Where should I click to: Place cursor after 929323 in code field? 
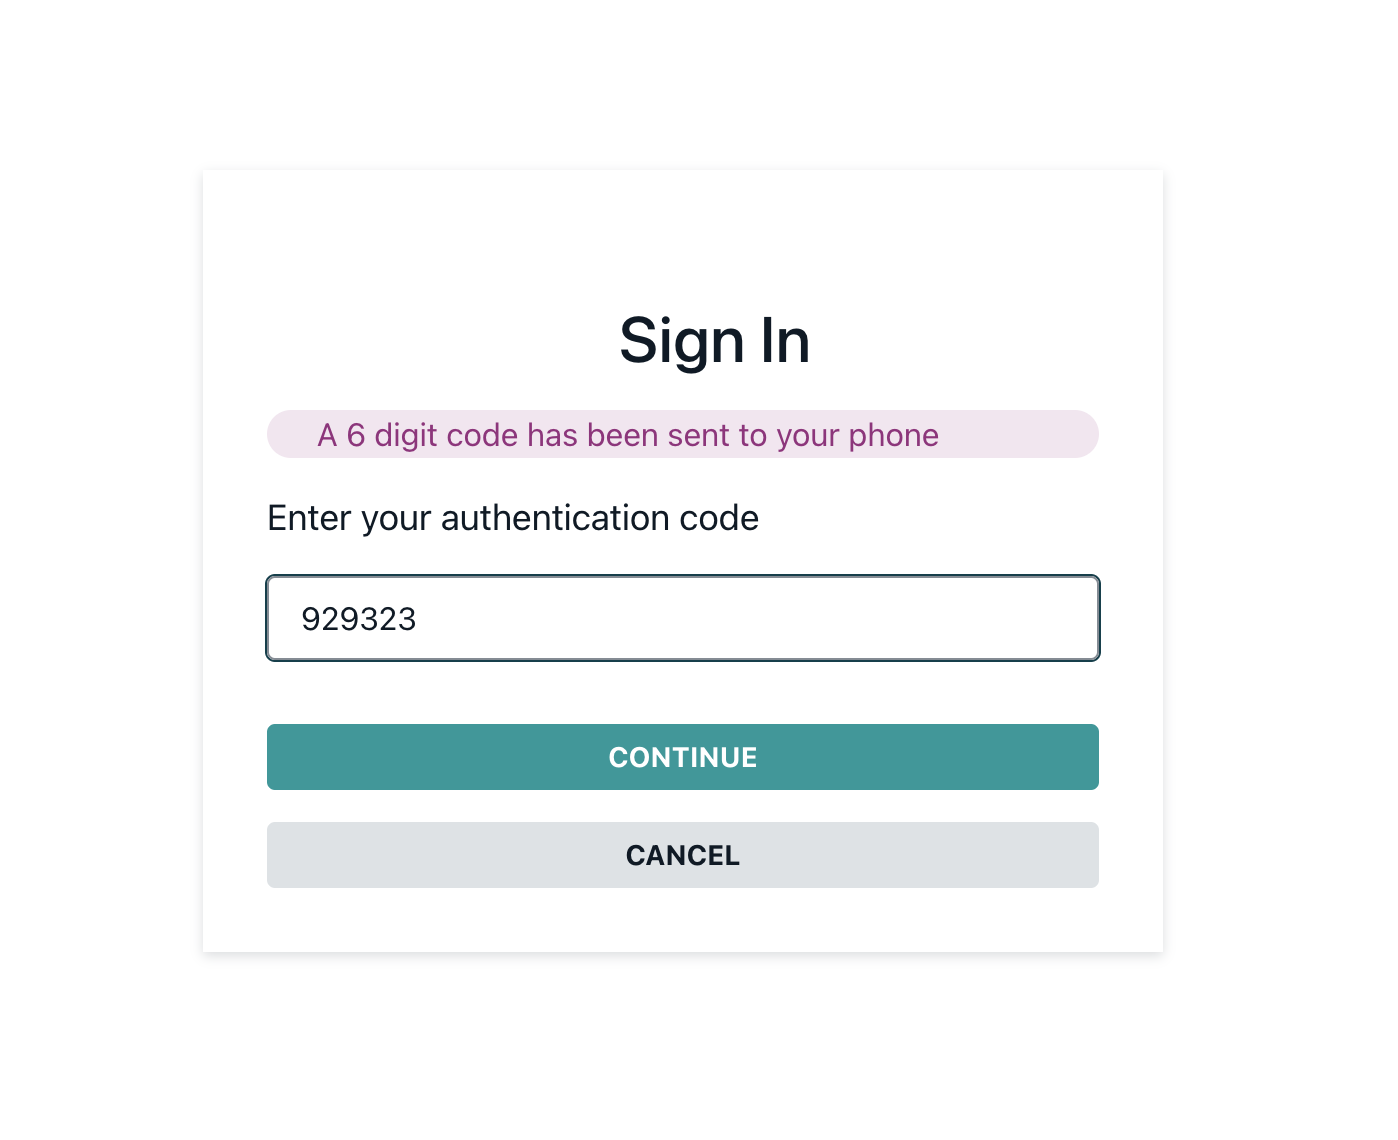coord(418,619)
